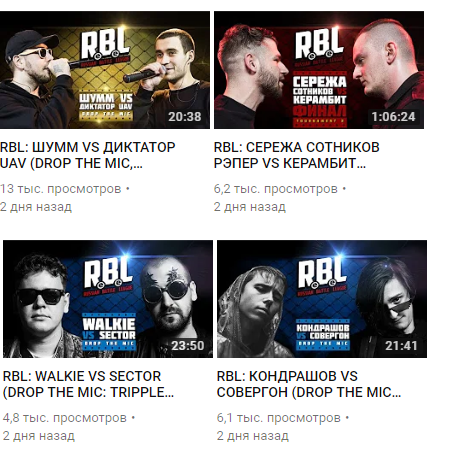The width and height of the screenshot is (455, 458).
Task: Open the СЕРЕЖА СОТНИКОВ vs КЕРАМБИТ thumbnail
Action: [319, 70]
